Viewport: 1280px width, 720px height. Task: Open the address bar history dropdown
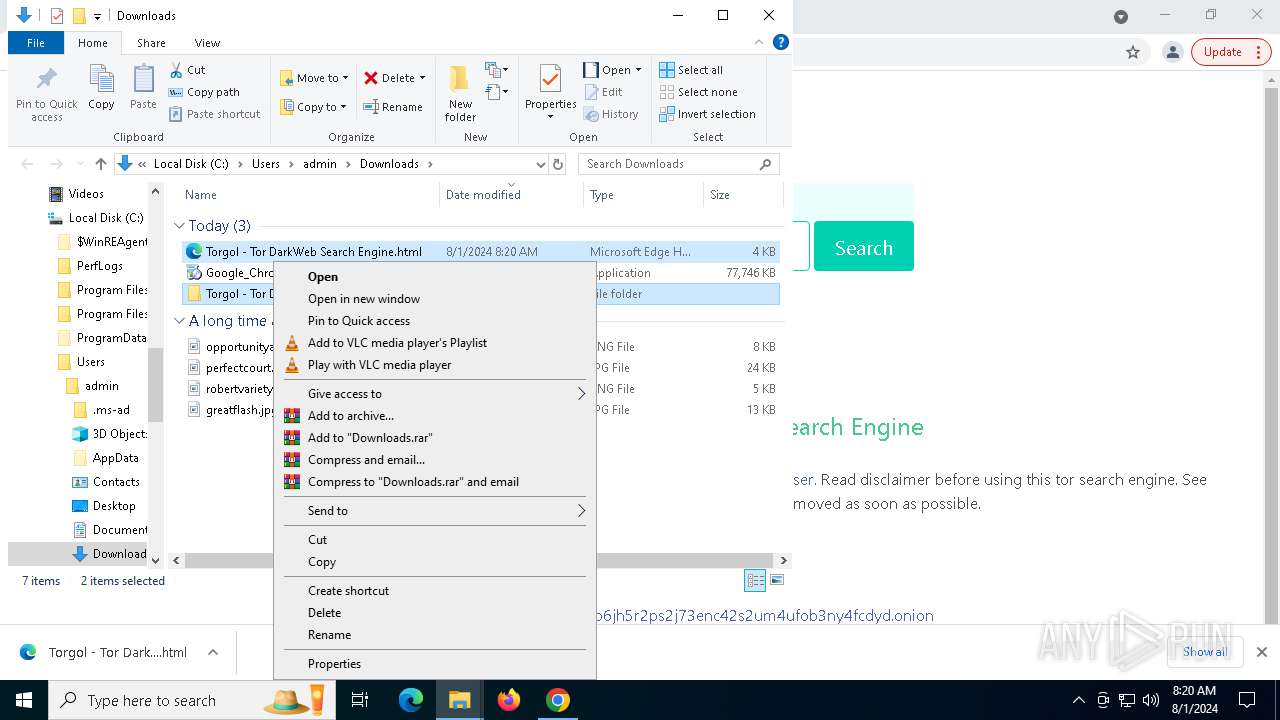tap(540, 164)
